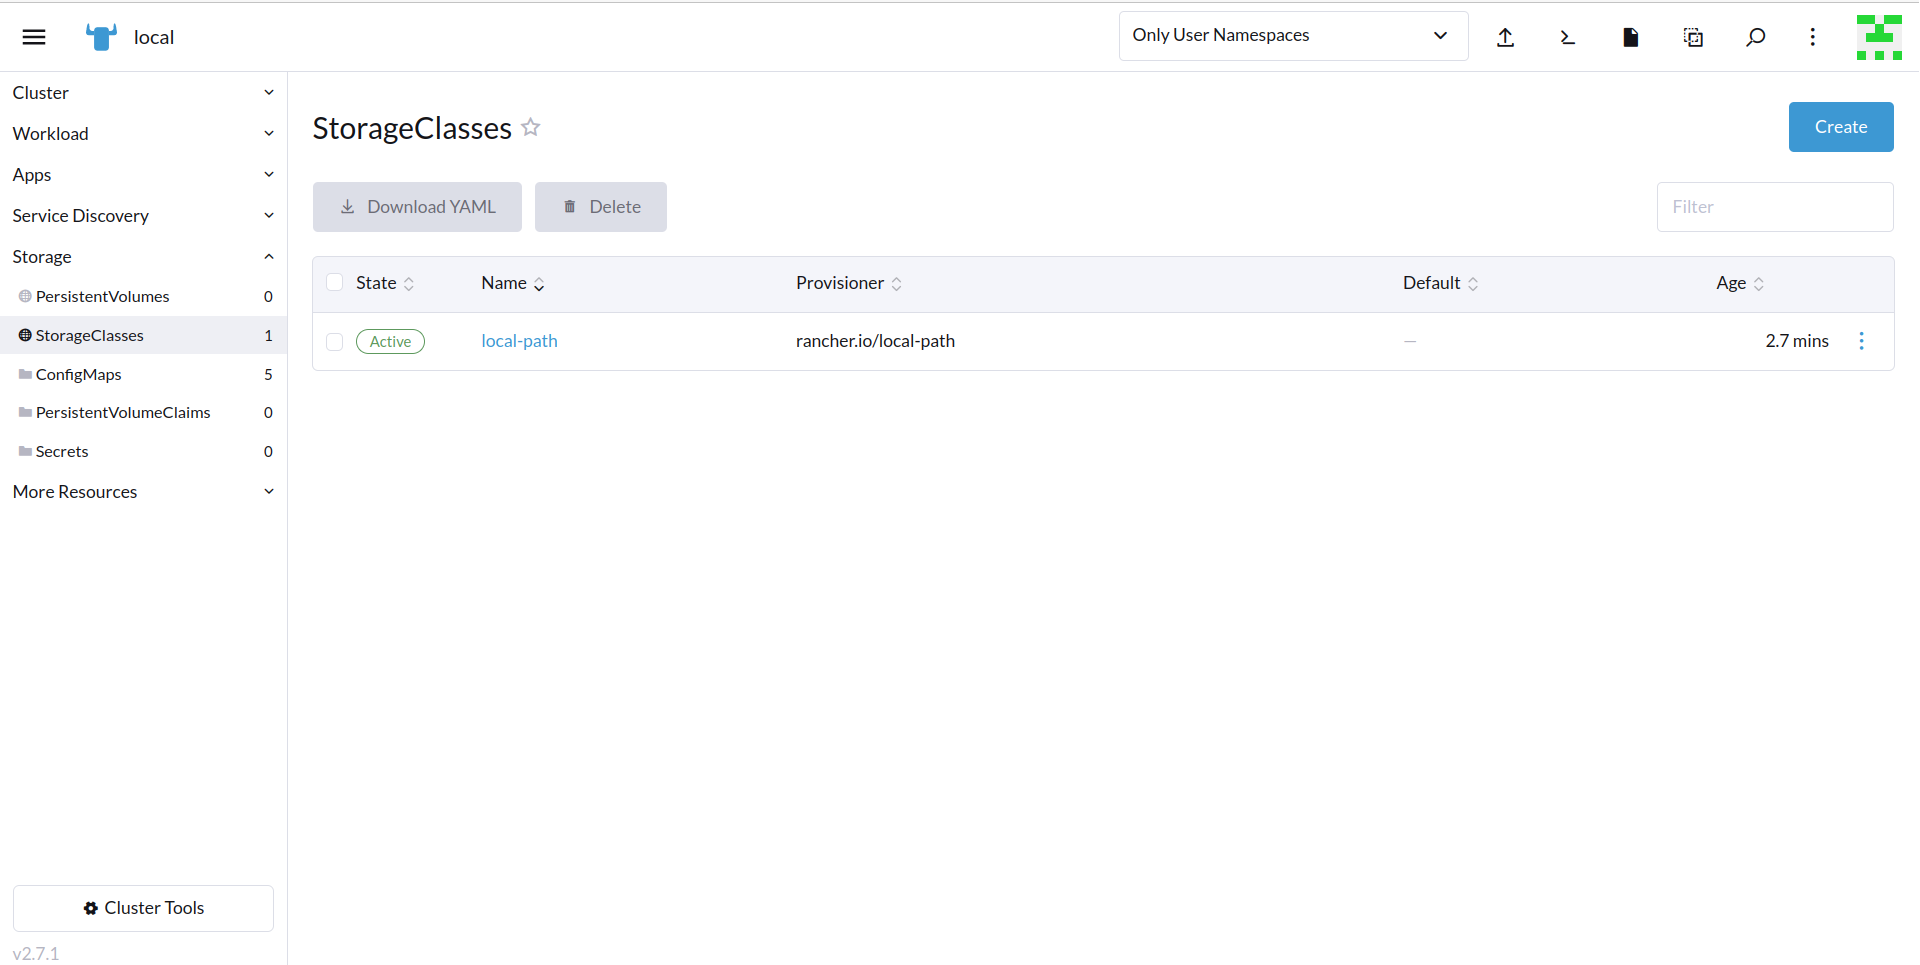Click the user avatar in the header
This screenshot has width=1920, height=965.
(x=1878, y=37)
